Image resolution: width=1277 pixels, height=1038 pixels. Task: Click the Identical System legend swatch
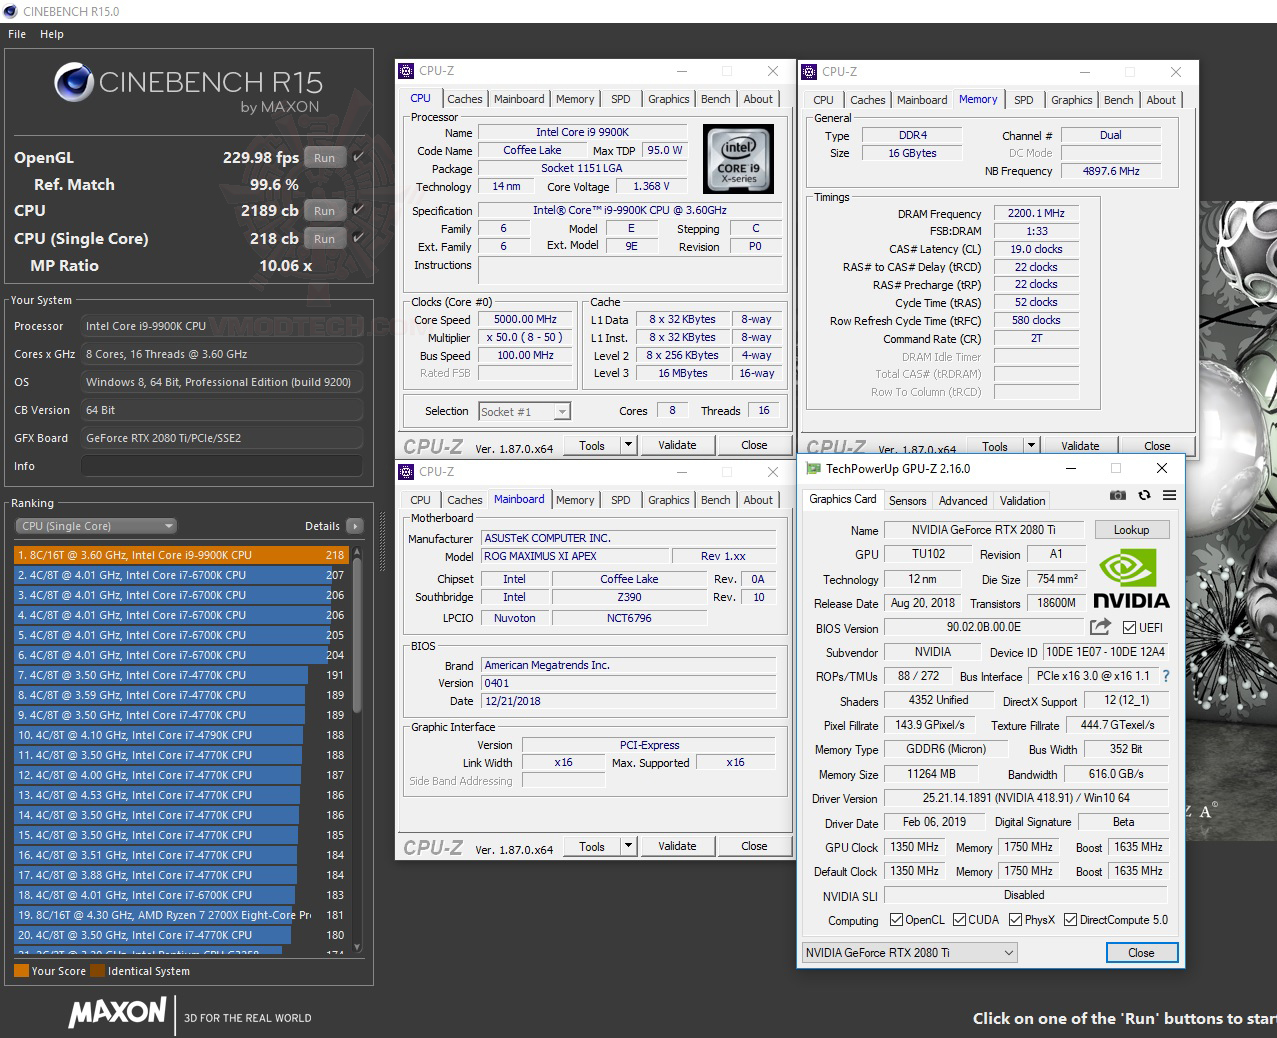click(97, 971)
